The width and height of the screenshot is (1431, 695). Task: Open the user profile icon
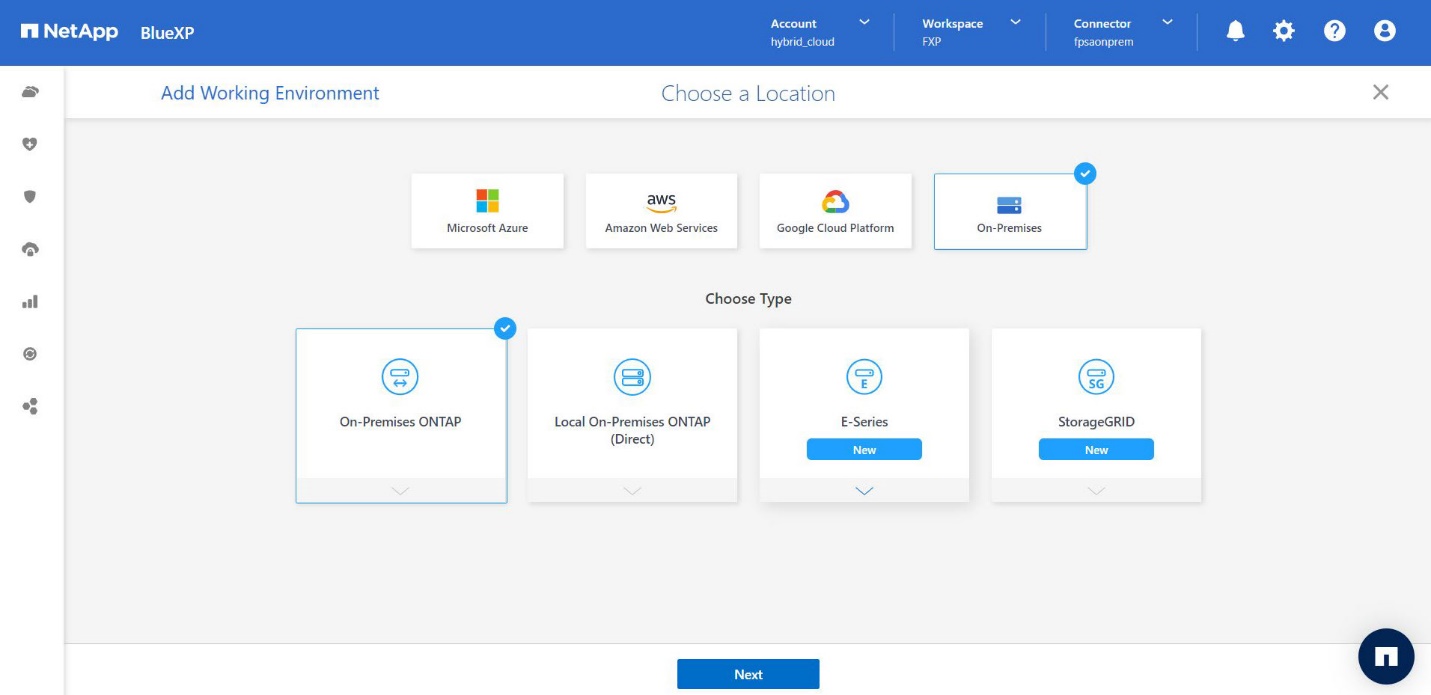pos(1384,31)
